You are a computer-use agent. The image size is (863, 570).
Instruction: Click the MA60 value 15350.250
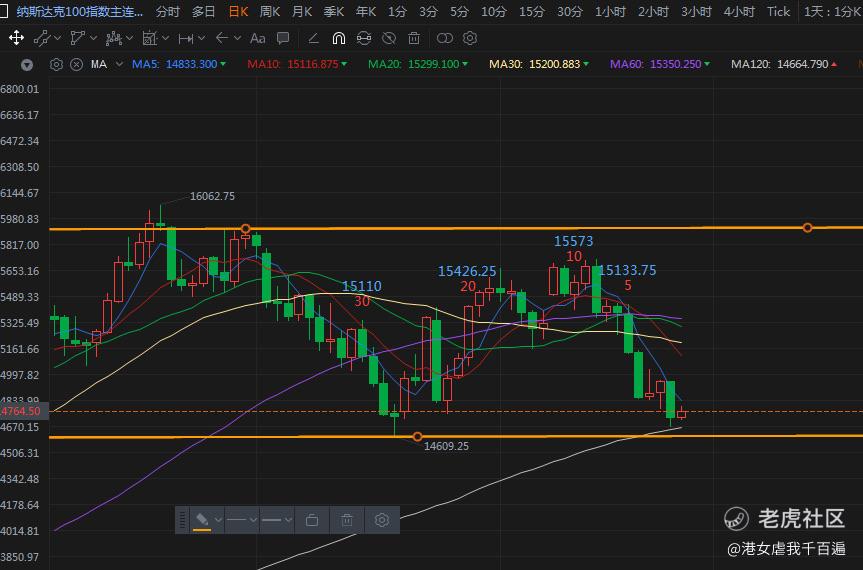coord(675,64)
